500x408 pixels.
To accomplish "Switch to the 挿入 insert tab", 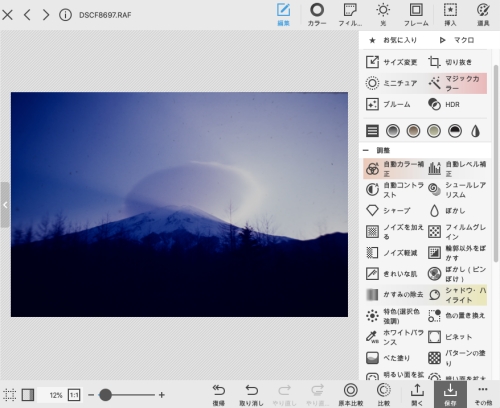I will click(x=450, y=15).
